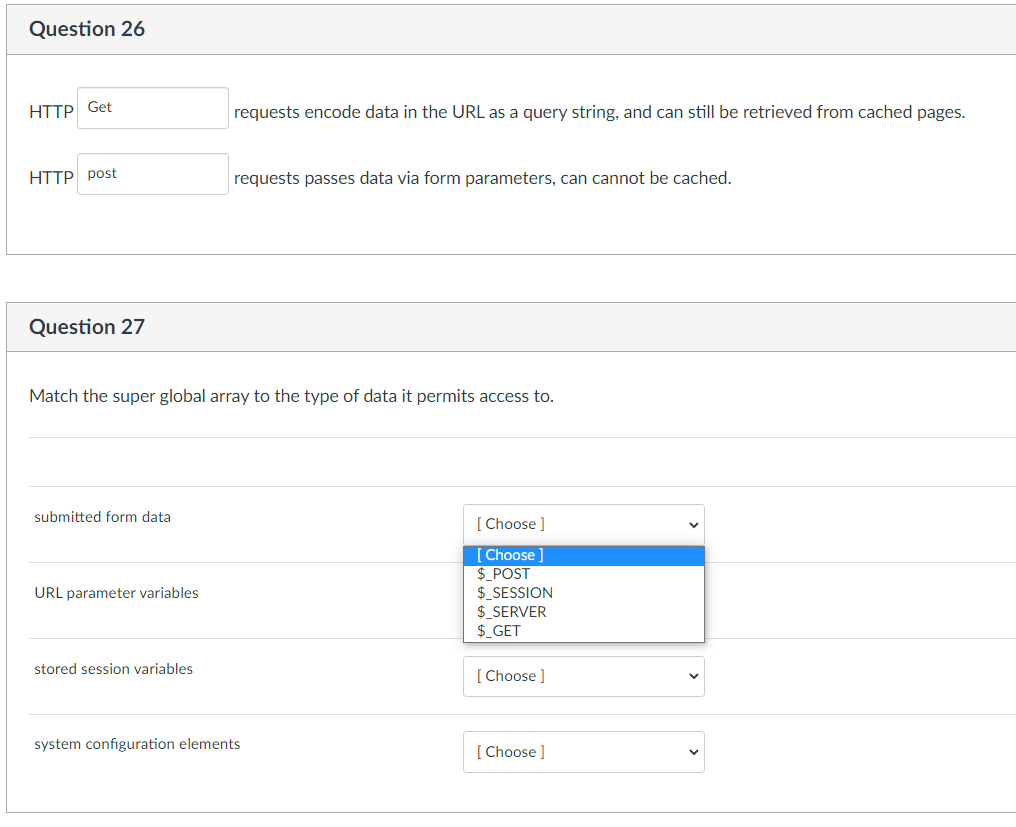Click the URL parameter variables label
The height and width of the screenshot is (827, 1016).
point(116,593)
